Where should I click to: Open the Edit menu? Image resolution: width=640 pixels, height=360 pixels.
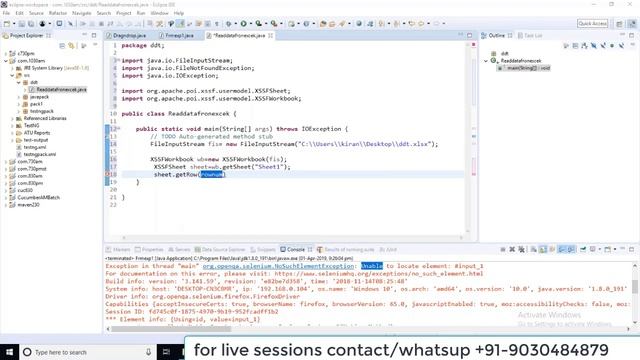(x=19, y=13)
